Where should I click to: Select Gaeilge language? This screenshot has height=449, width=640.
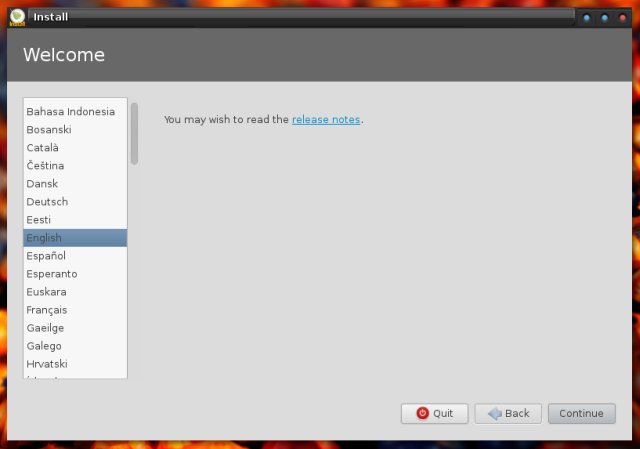click(75, 328)
